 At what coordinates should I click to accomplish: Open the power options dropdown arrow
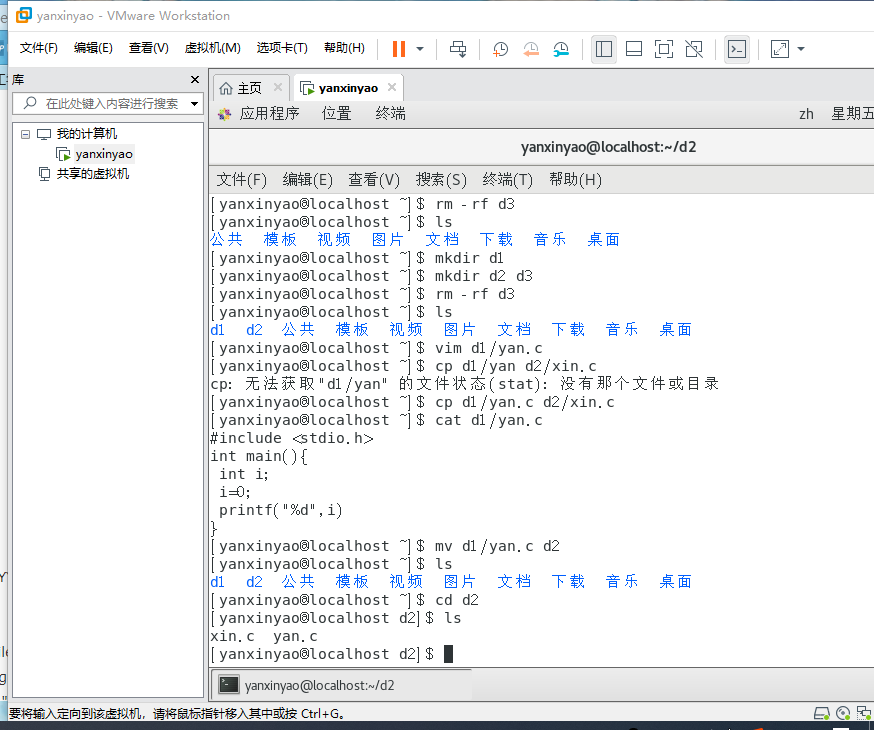(x=420, y=49)
